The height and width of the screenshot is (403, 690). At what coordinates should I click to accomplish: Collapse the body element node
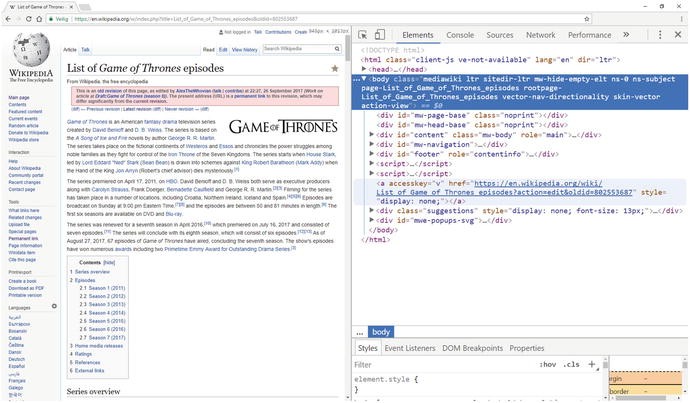pos(364,79)
